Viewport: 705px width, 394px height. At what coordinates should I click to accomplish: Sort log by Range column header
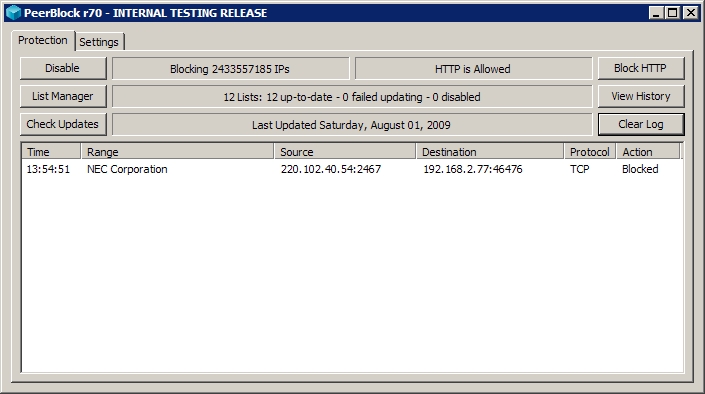177,152
